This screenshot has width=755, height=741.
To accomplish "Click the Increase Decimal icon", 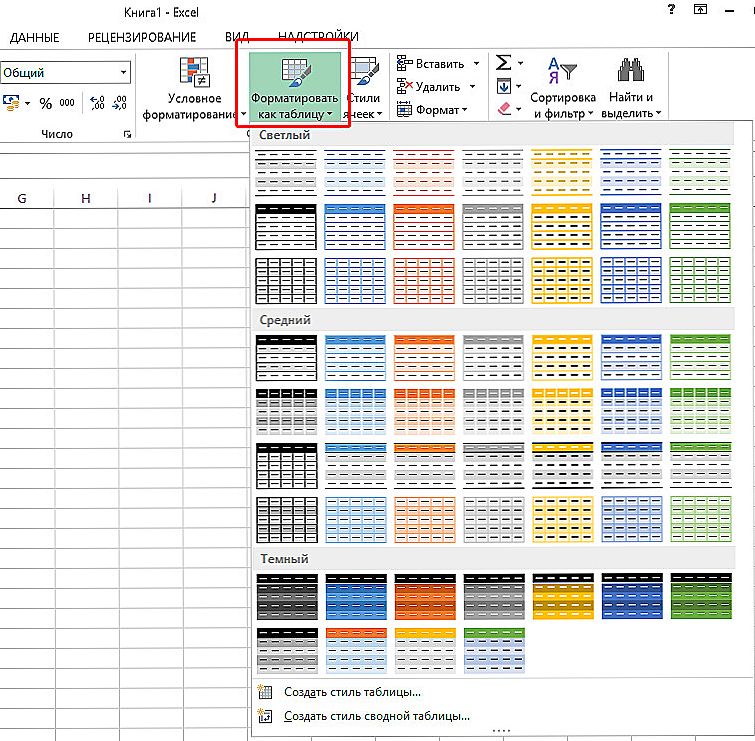I will click(97, 103).
